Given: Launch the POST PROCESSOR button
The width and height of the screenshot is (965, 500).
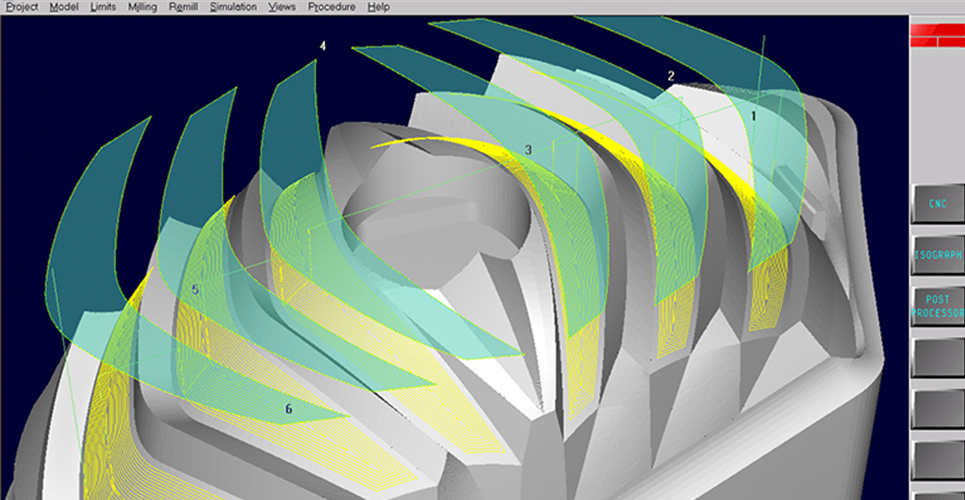Looking at the screenshot, I should pyautogui.click(x=937, y=306).
